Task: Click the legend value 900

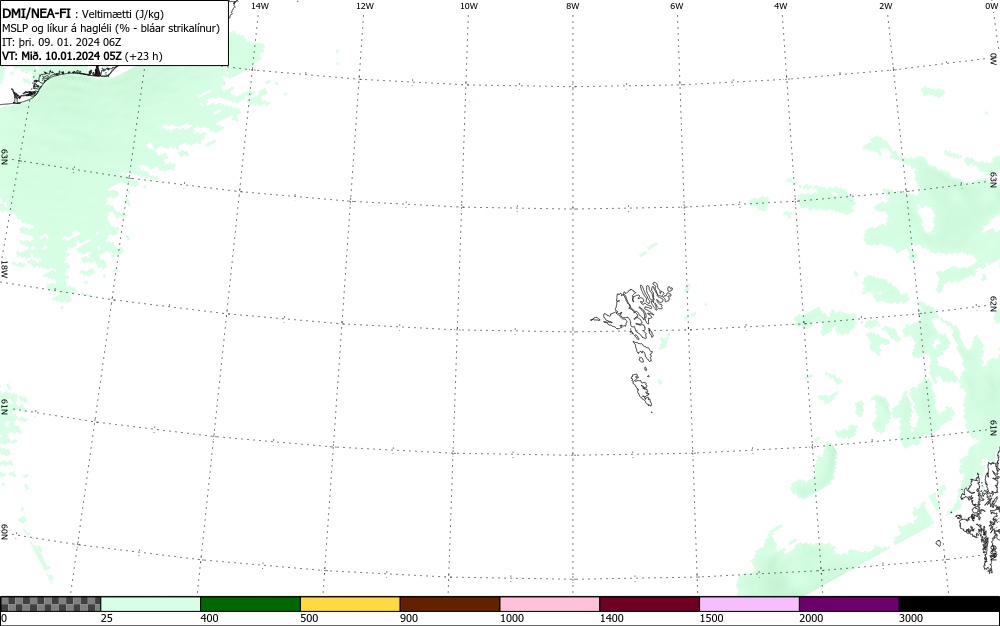Action: [409, 618]
